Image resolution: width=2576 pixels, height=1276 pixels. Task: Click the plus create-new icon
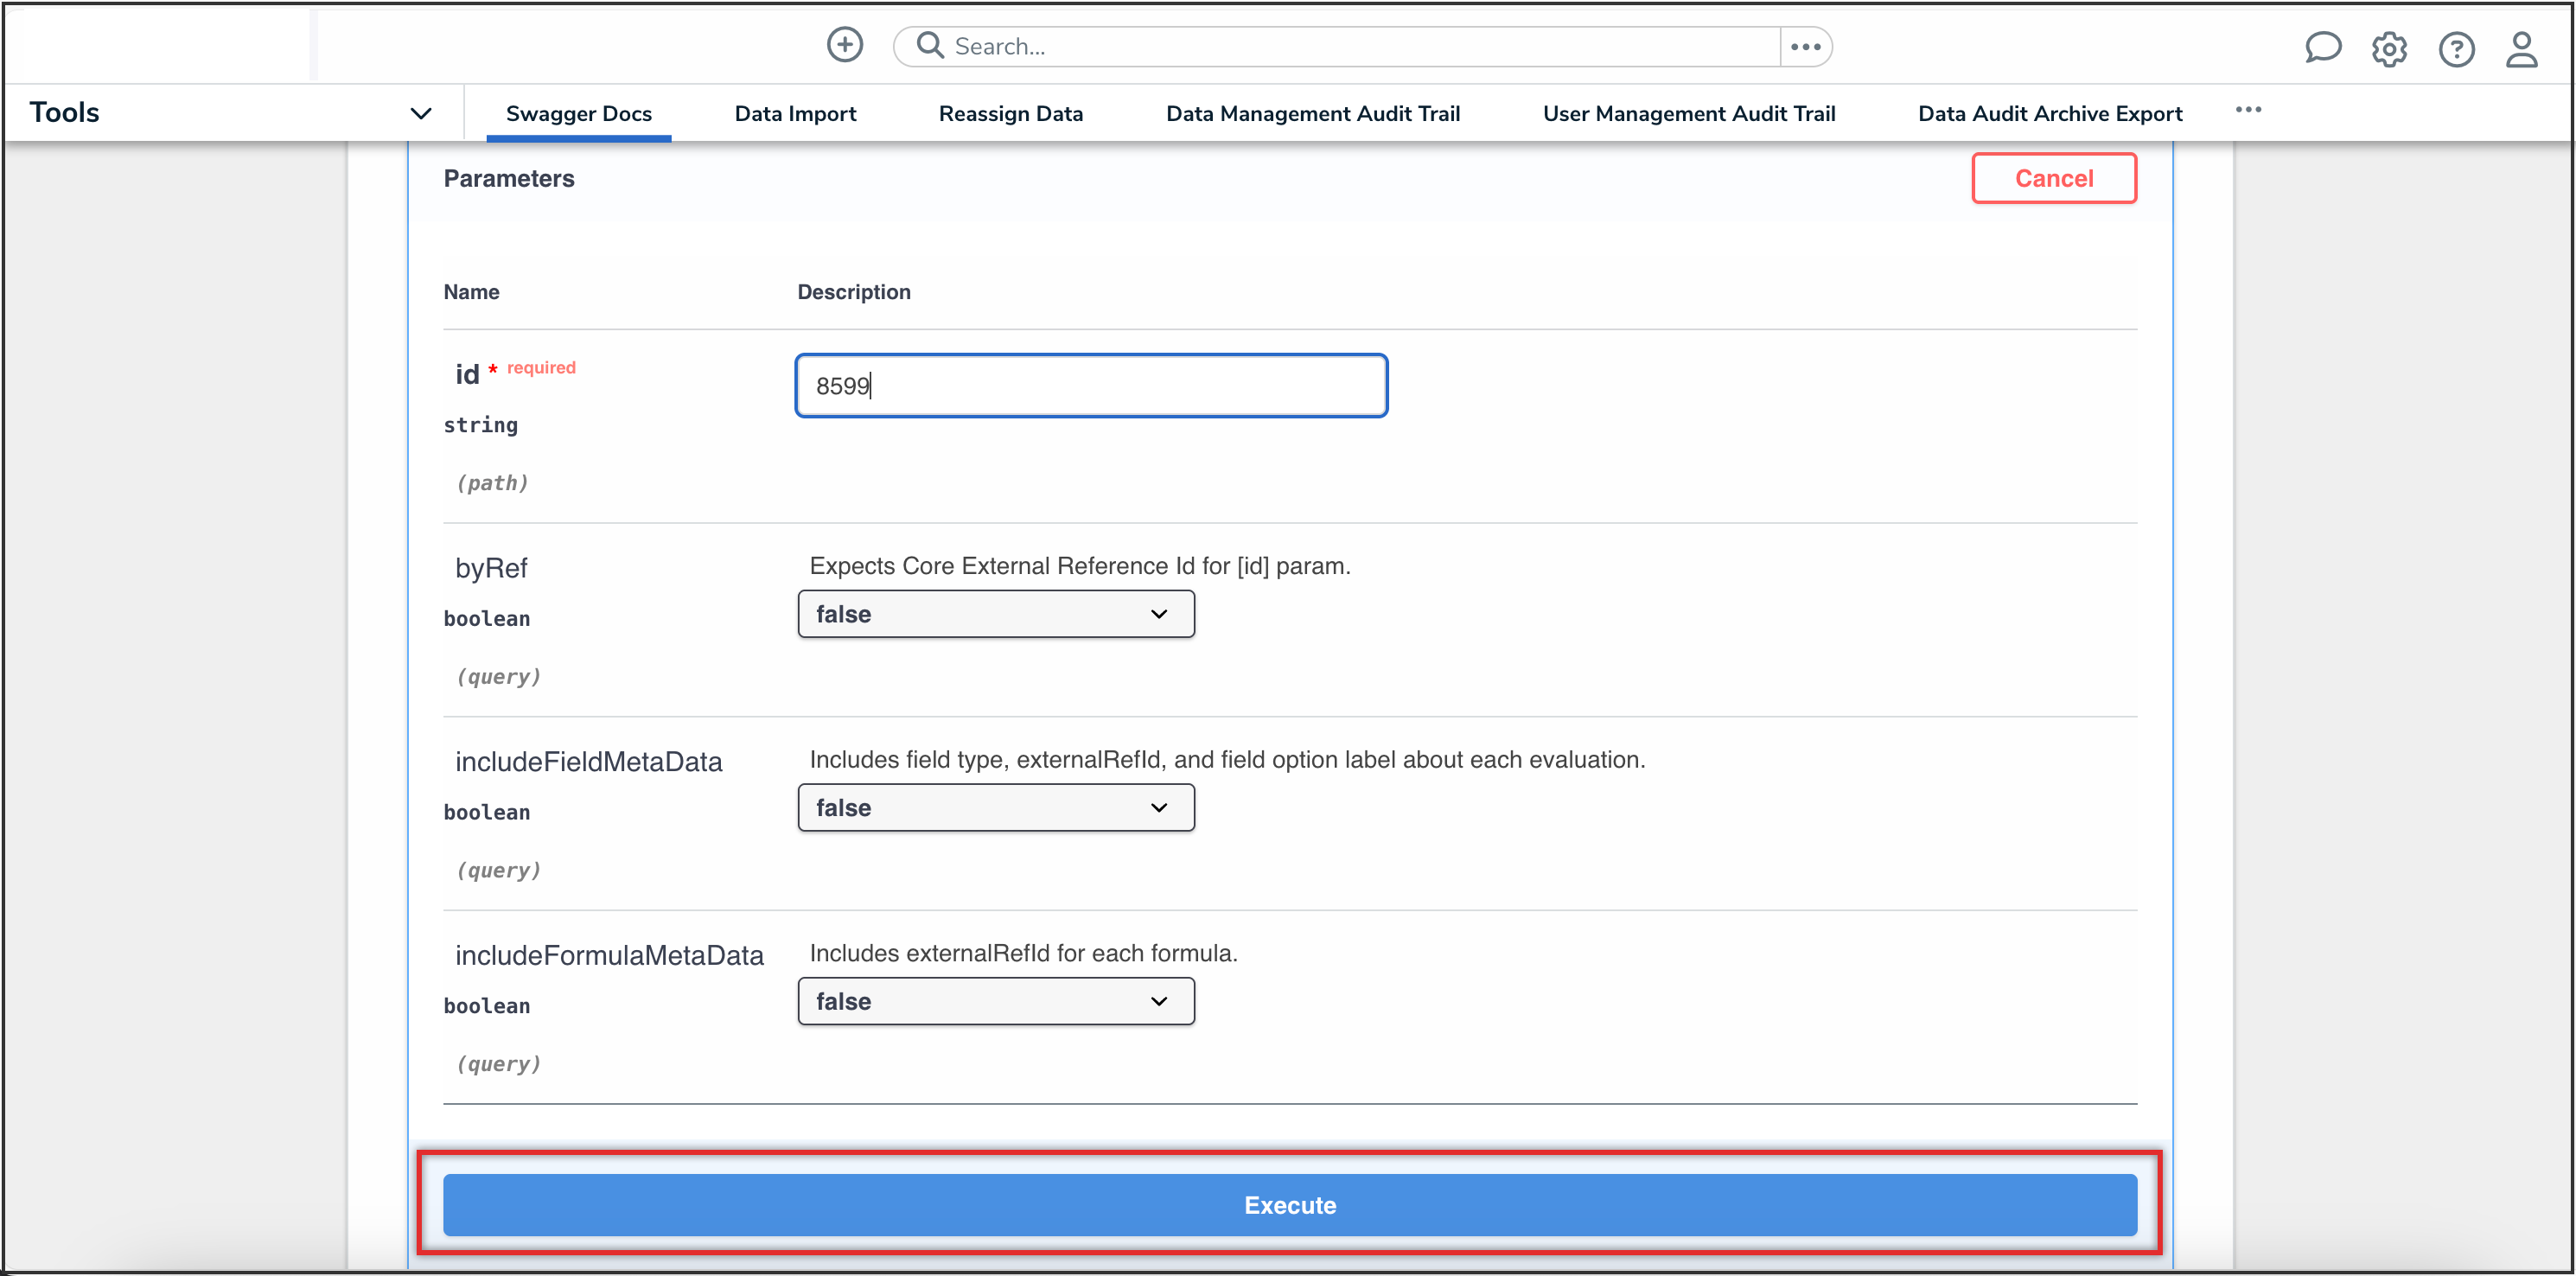[844, 45]
